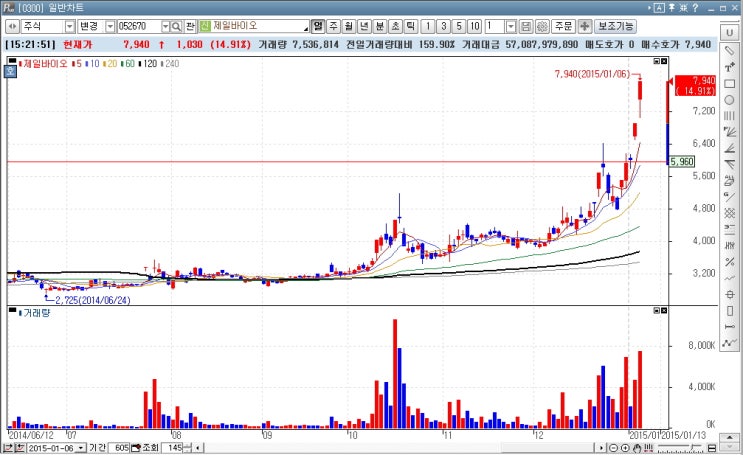Image resolution: width=743 pixels, height=455 pixels.
Task: Select the trend line drawing tool
Action: coord(730,50)
